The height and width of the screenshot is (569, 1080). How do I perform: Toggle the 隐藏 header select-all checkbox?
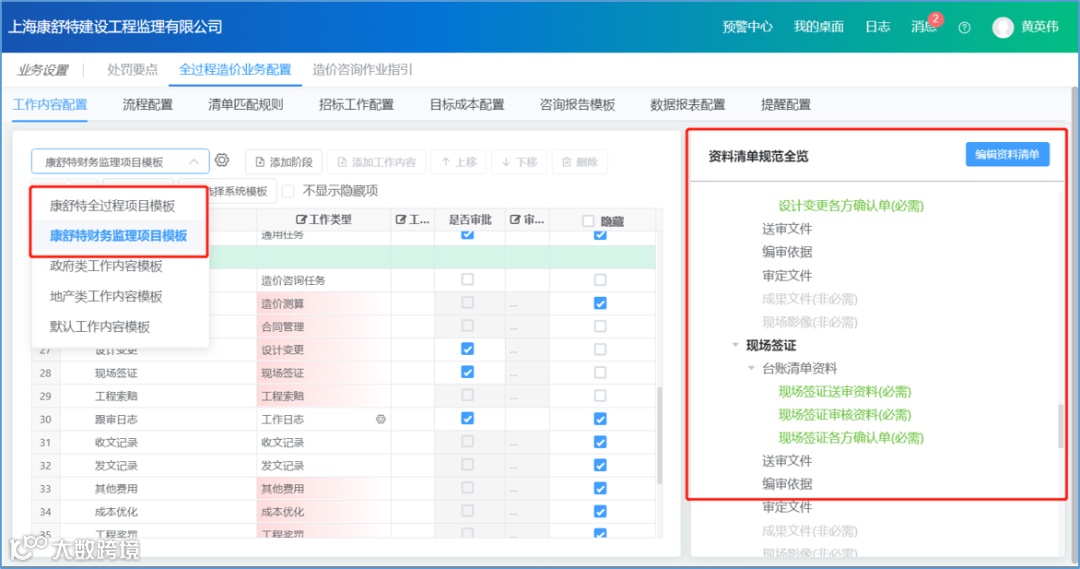588,221
